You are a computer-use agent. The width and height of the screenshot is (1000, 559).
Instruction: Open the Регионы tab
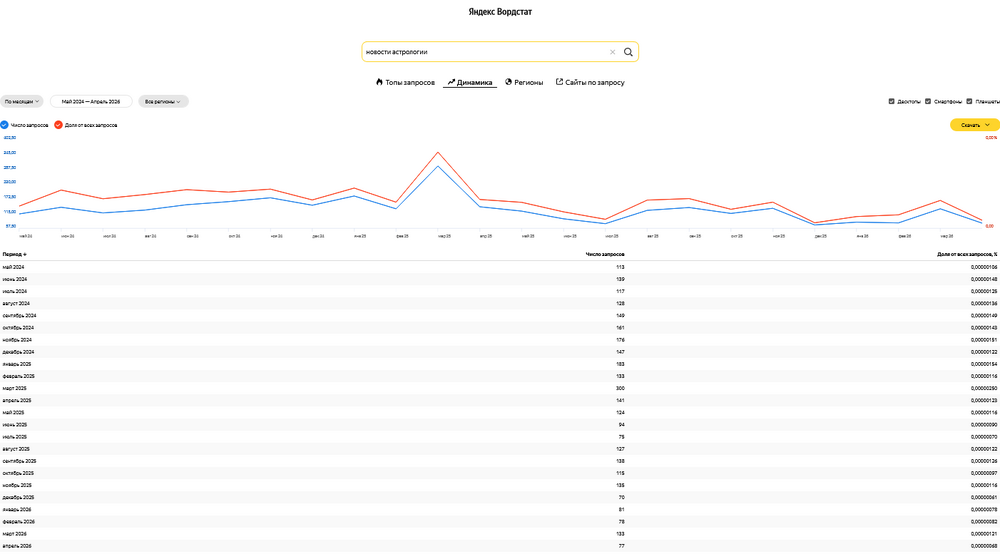[x=524, y=82]
